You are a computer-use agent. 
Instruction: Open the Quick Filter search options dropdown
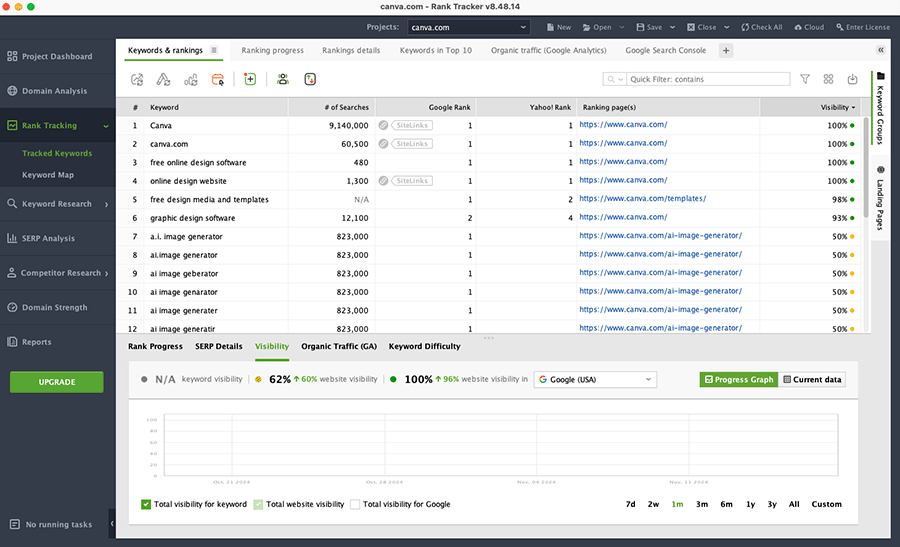tap(614, 79)
